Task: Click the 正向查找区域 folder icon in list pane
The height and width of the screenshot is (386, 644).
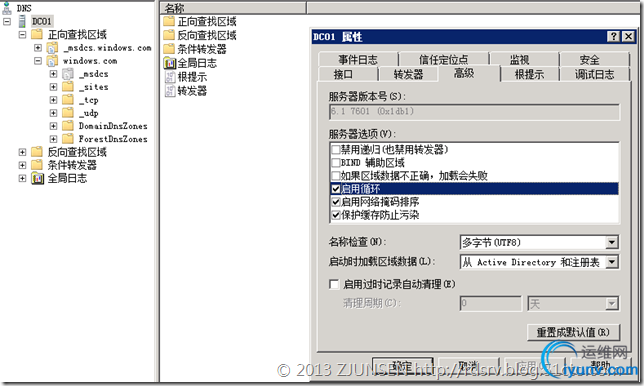Action: click(x=169, y=21)
